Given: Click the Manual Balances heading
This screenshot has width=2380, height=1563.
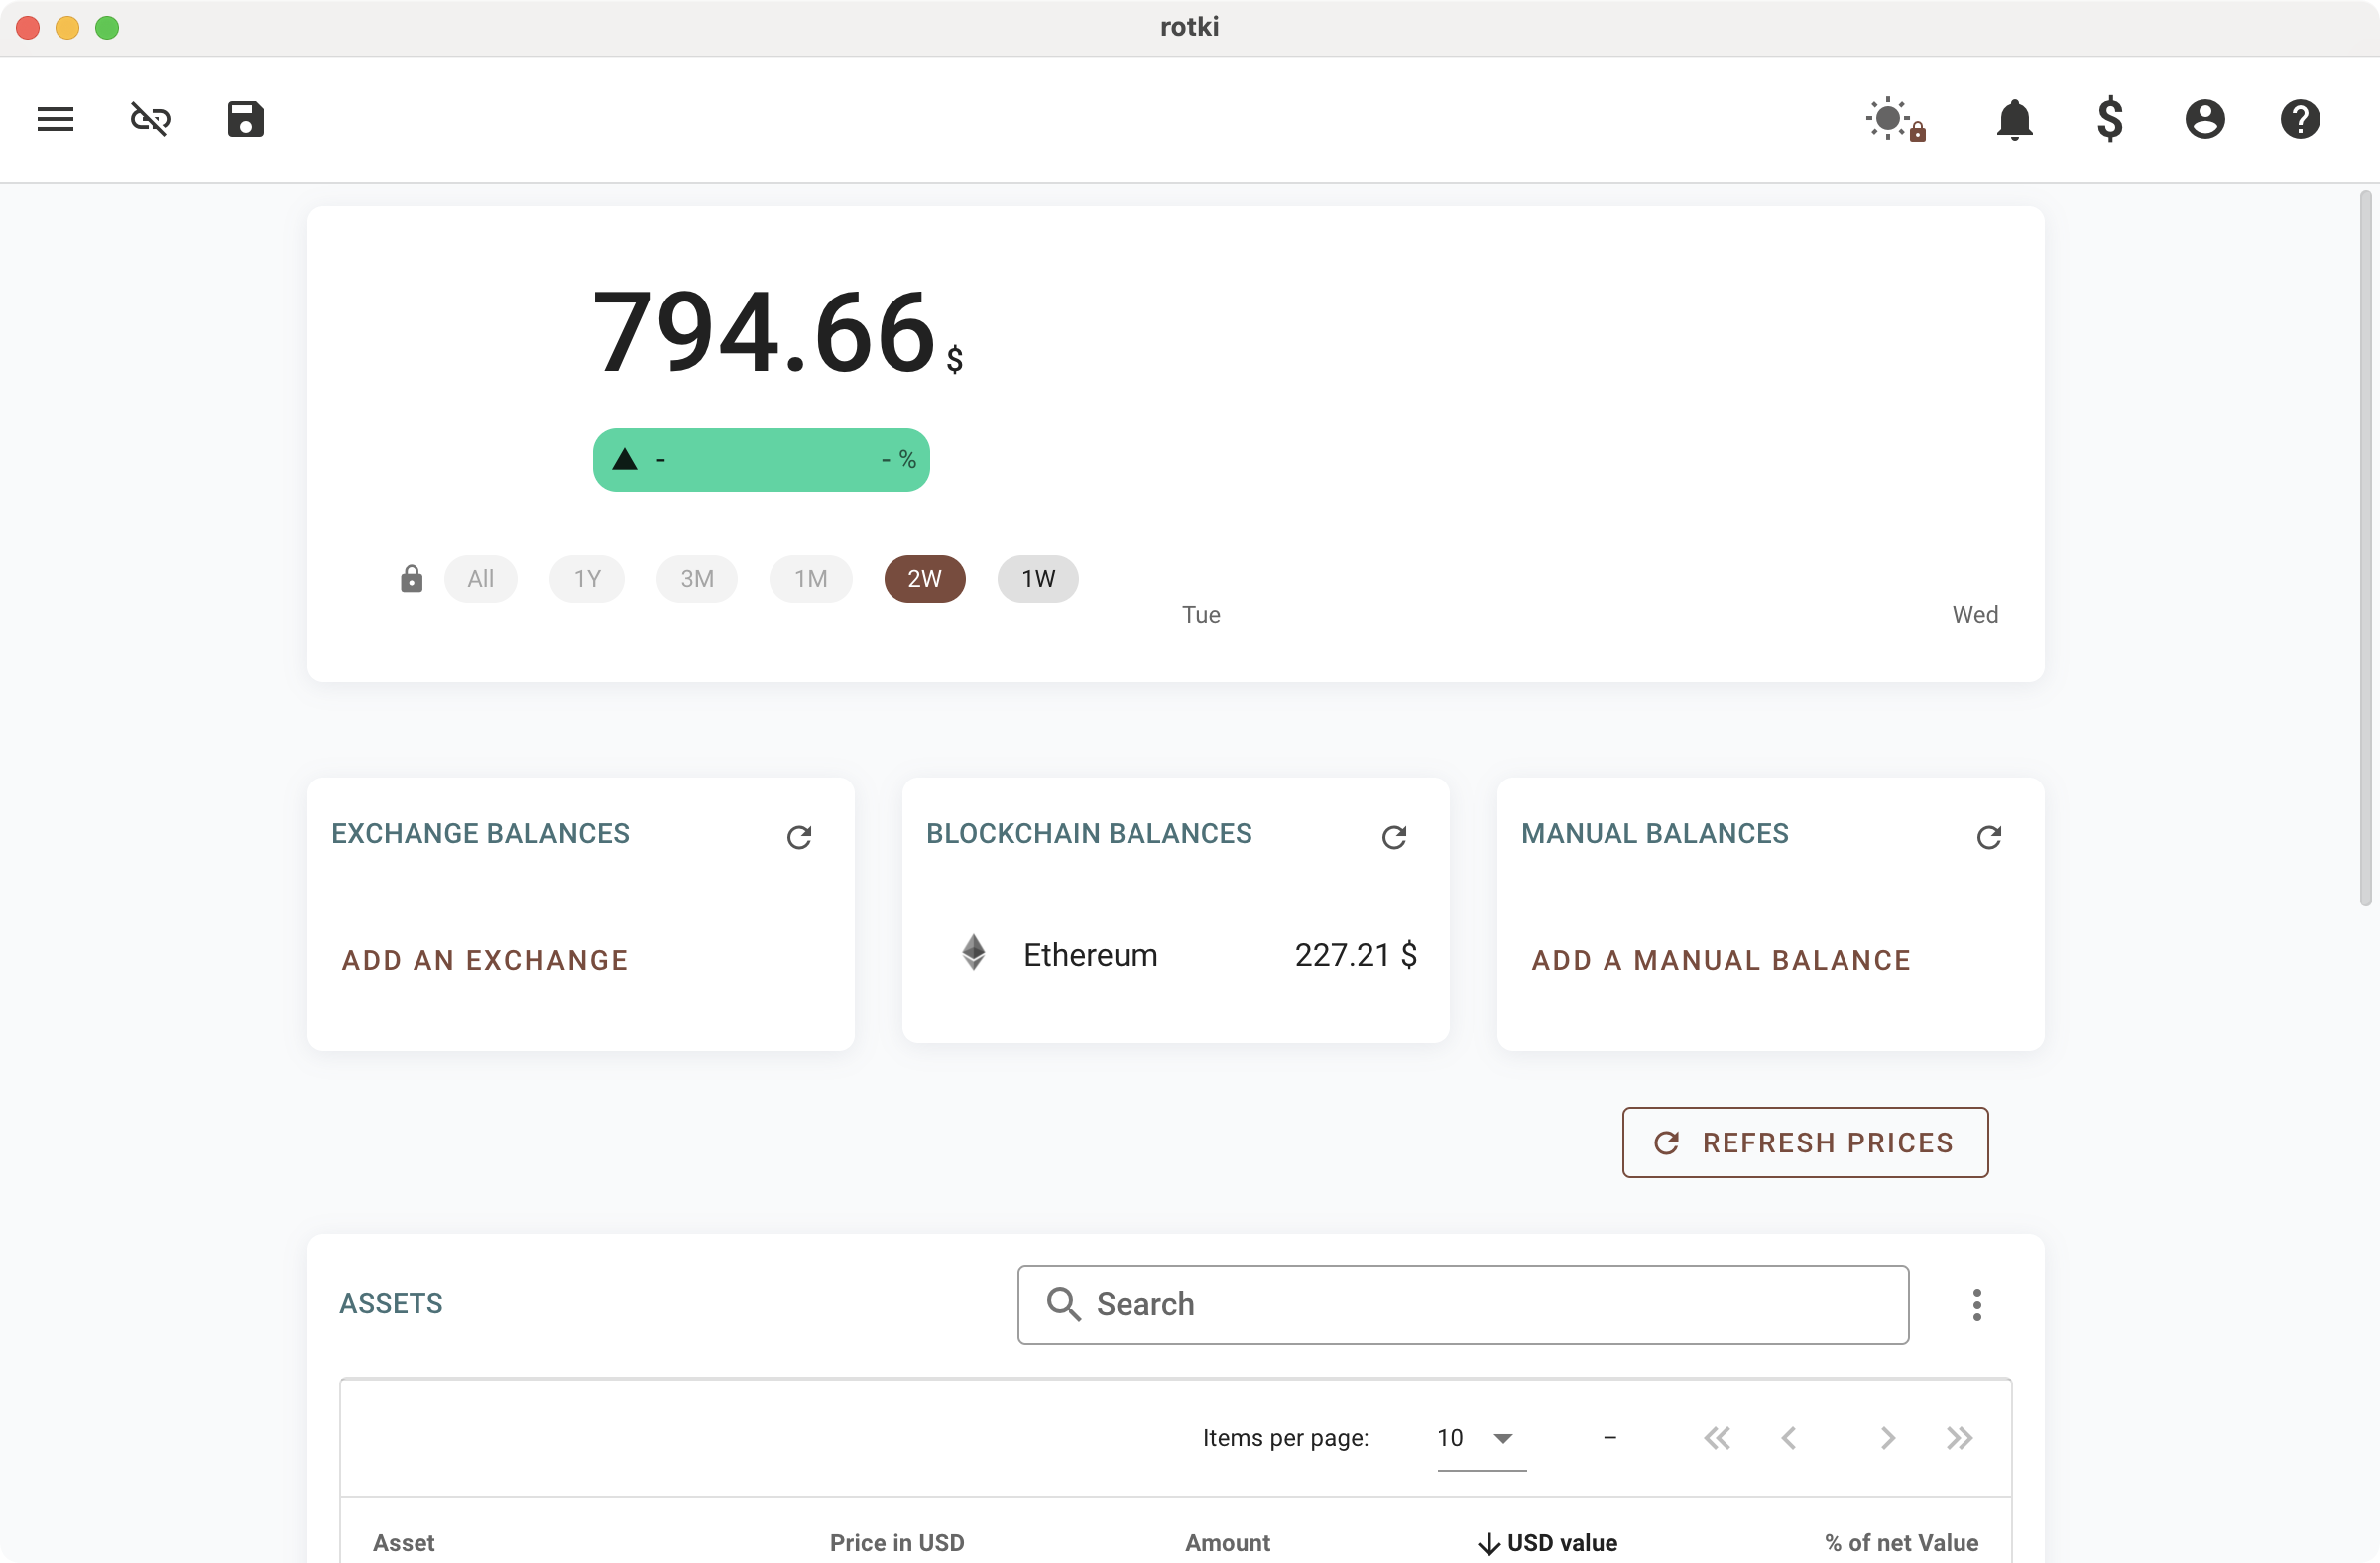Looking at the screenshot, I should click(1654, 833).
